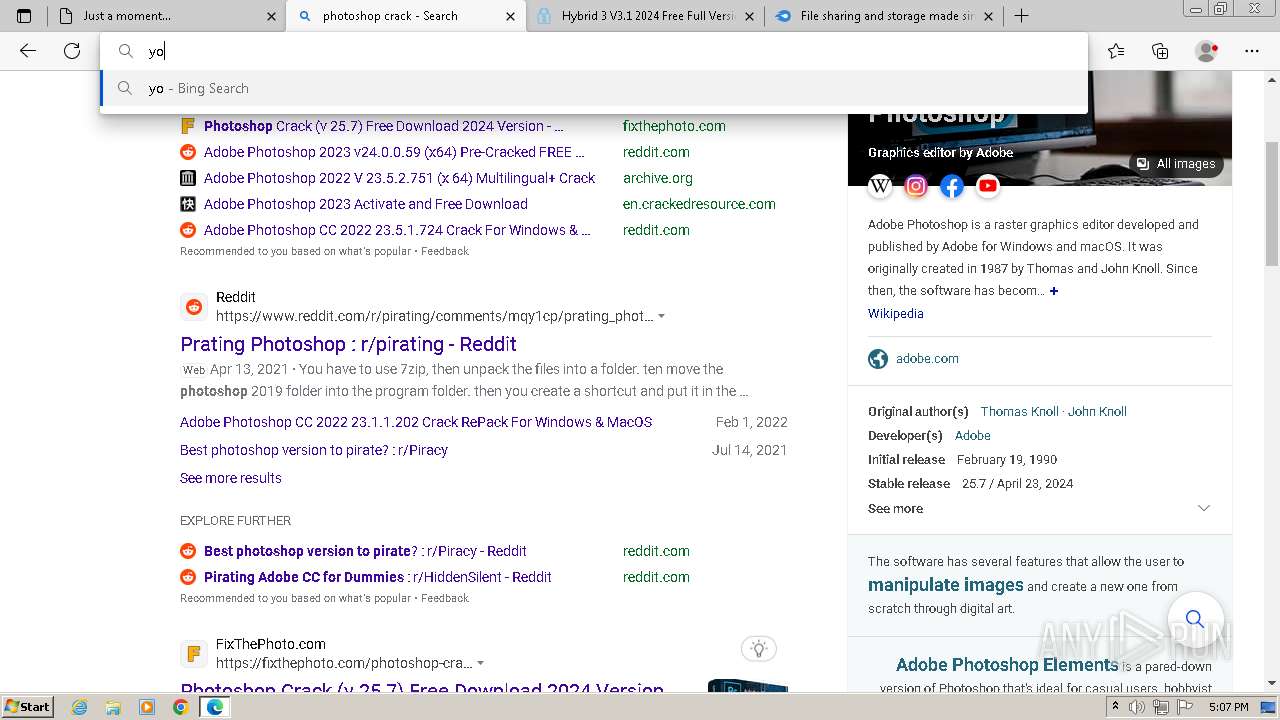Viewport: 1280px width, 720px height.
Task: Click 'See more' in the knowledge panel
Action: 895,508
